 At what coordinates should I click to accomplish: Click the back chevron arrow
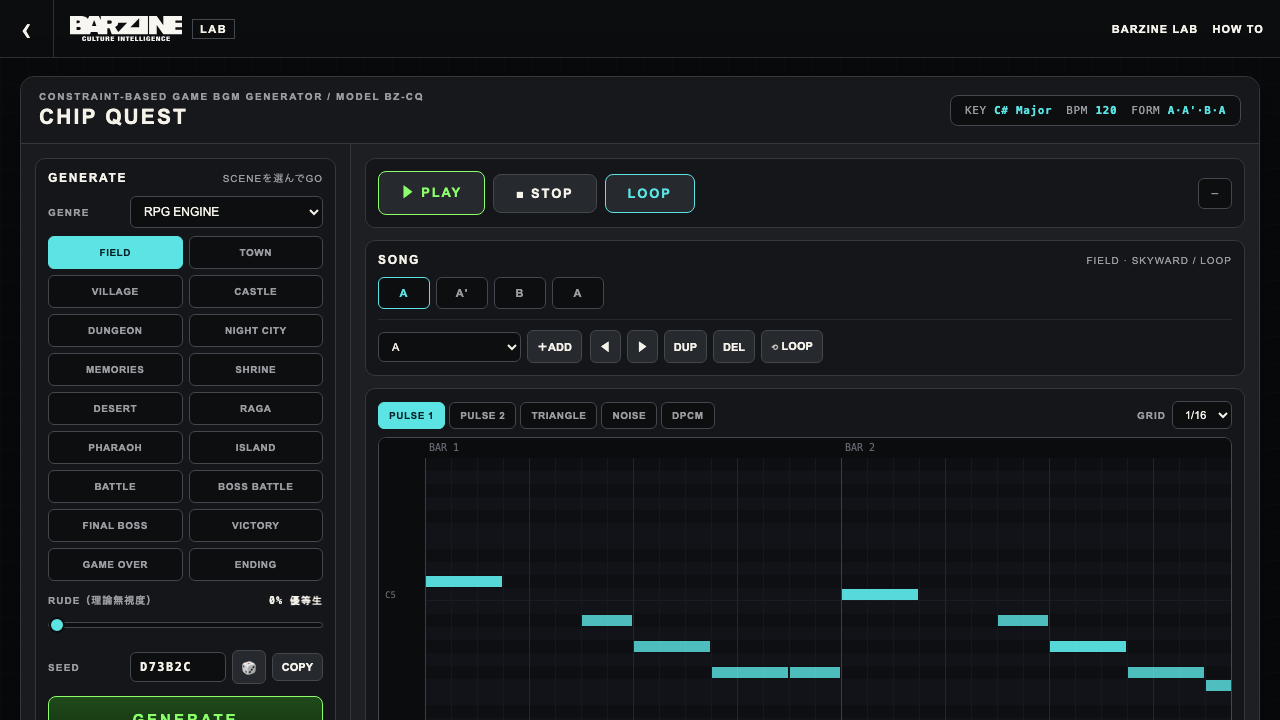click(26, 30)
